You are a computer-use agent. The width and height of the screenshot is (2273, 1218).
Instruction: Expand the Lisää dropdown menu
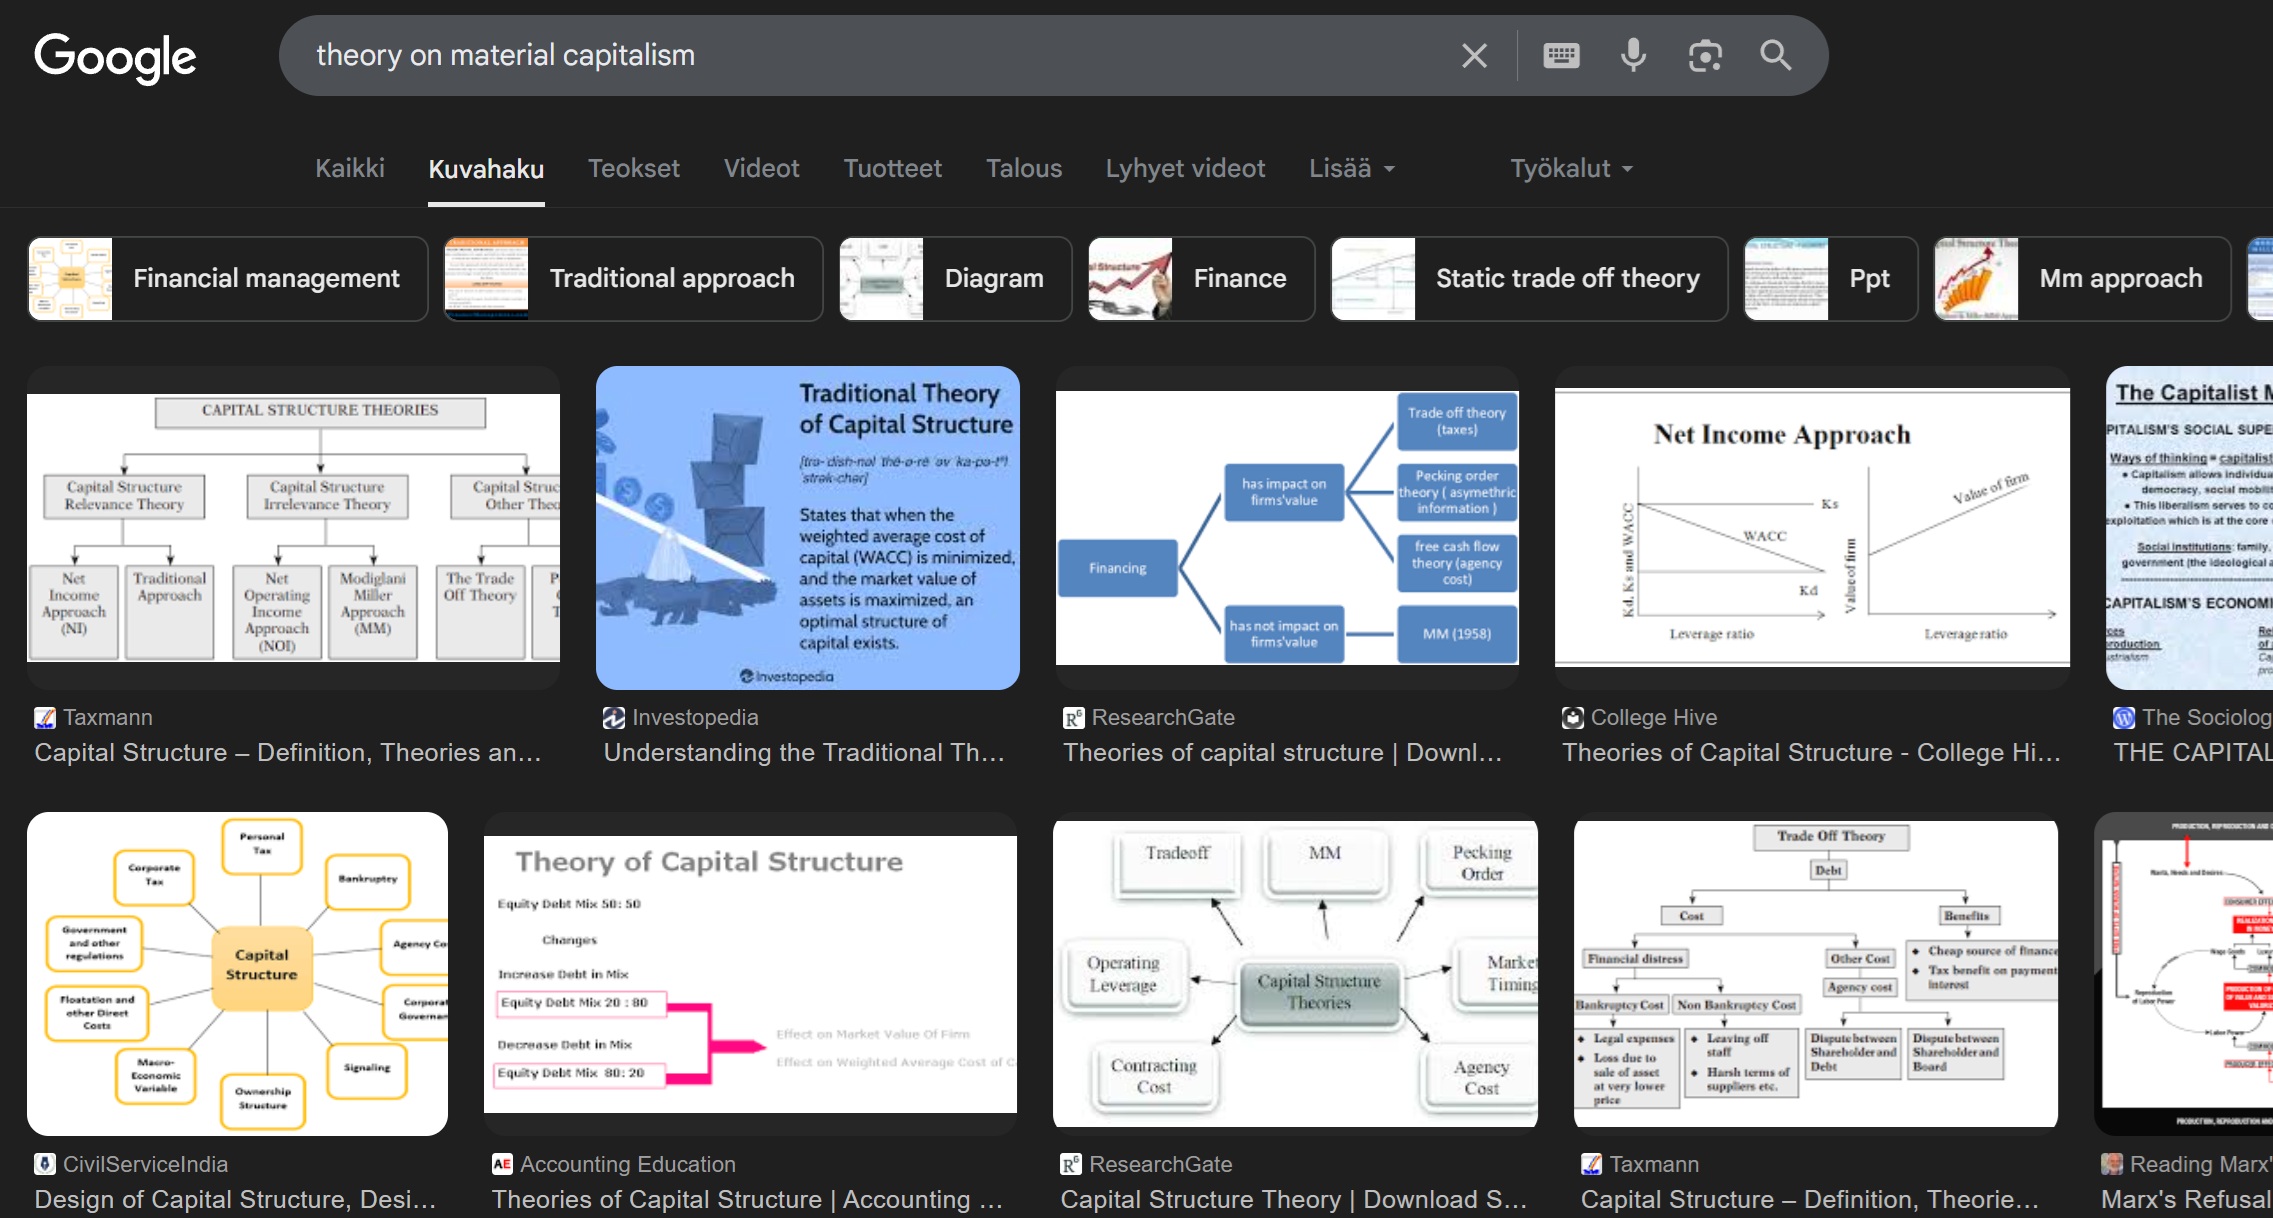click(x=1352, y=168)
